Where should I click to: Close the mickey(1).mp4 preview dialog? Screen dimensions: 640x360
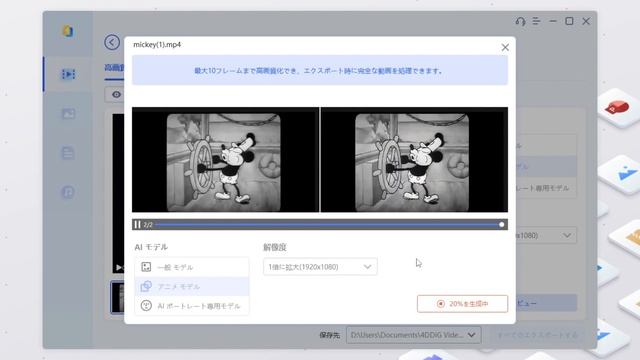coord(505,47)
